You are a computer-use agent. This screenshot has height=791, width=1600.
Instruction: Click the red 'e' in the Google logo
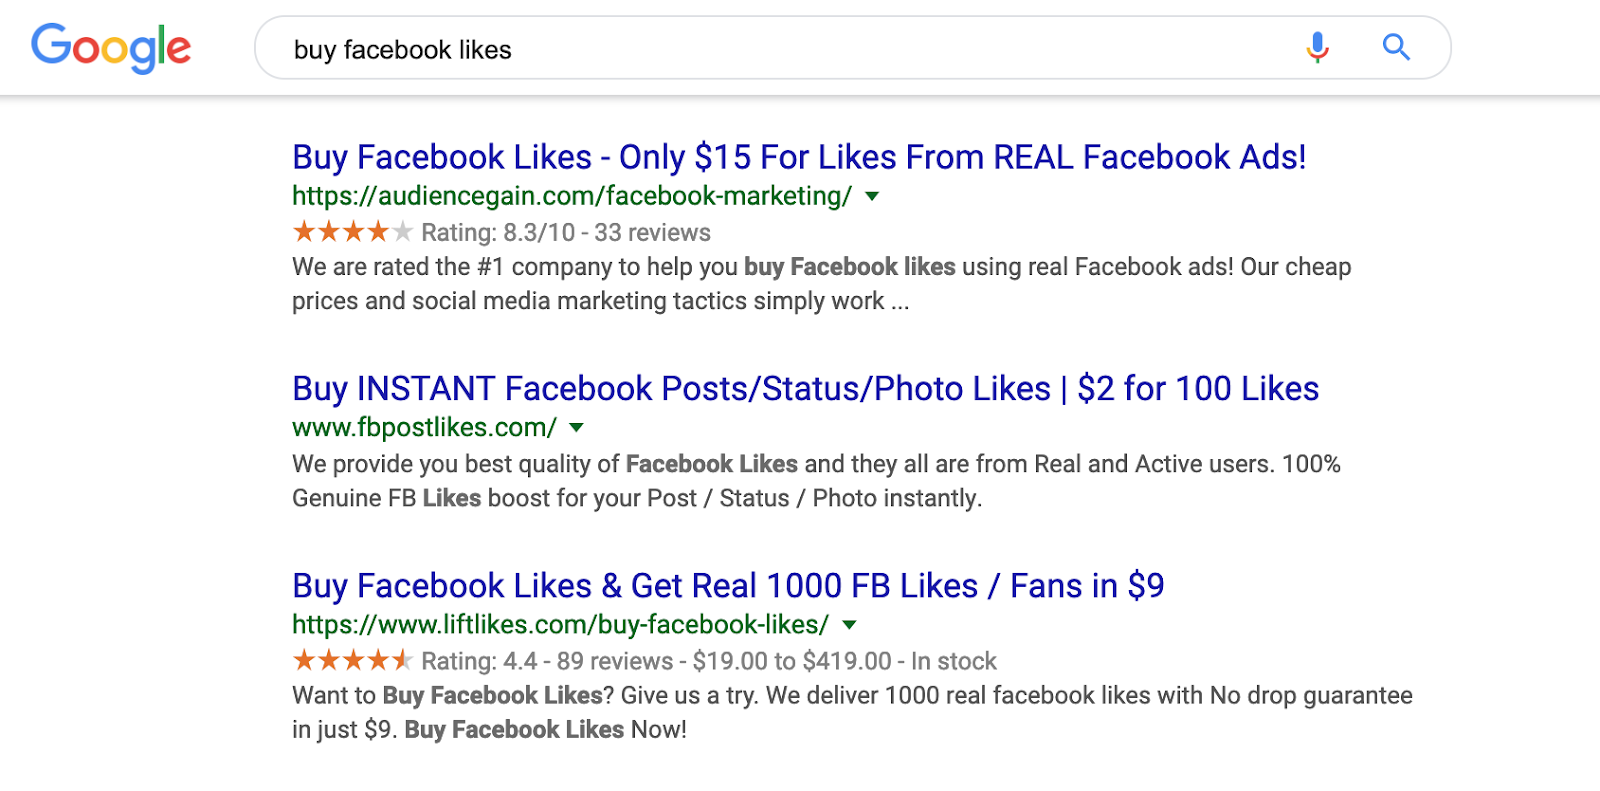click(x=177, y=50)
